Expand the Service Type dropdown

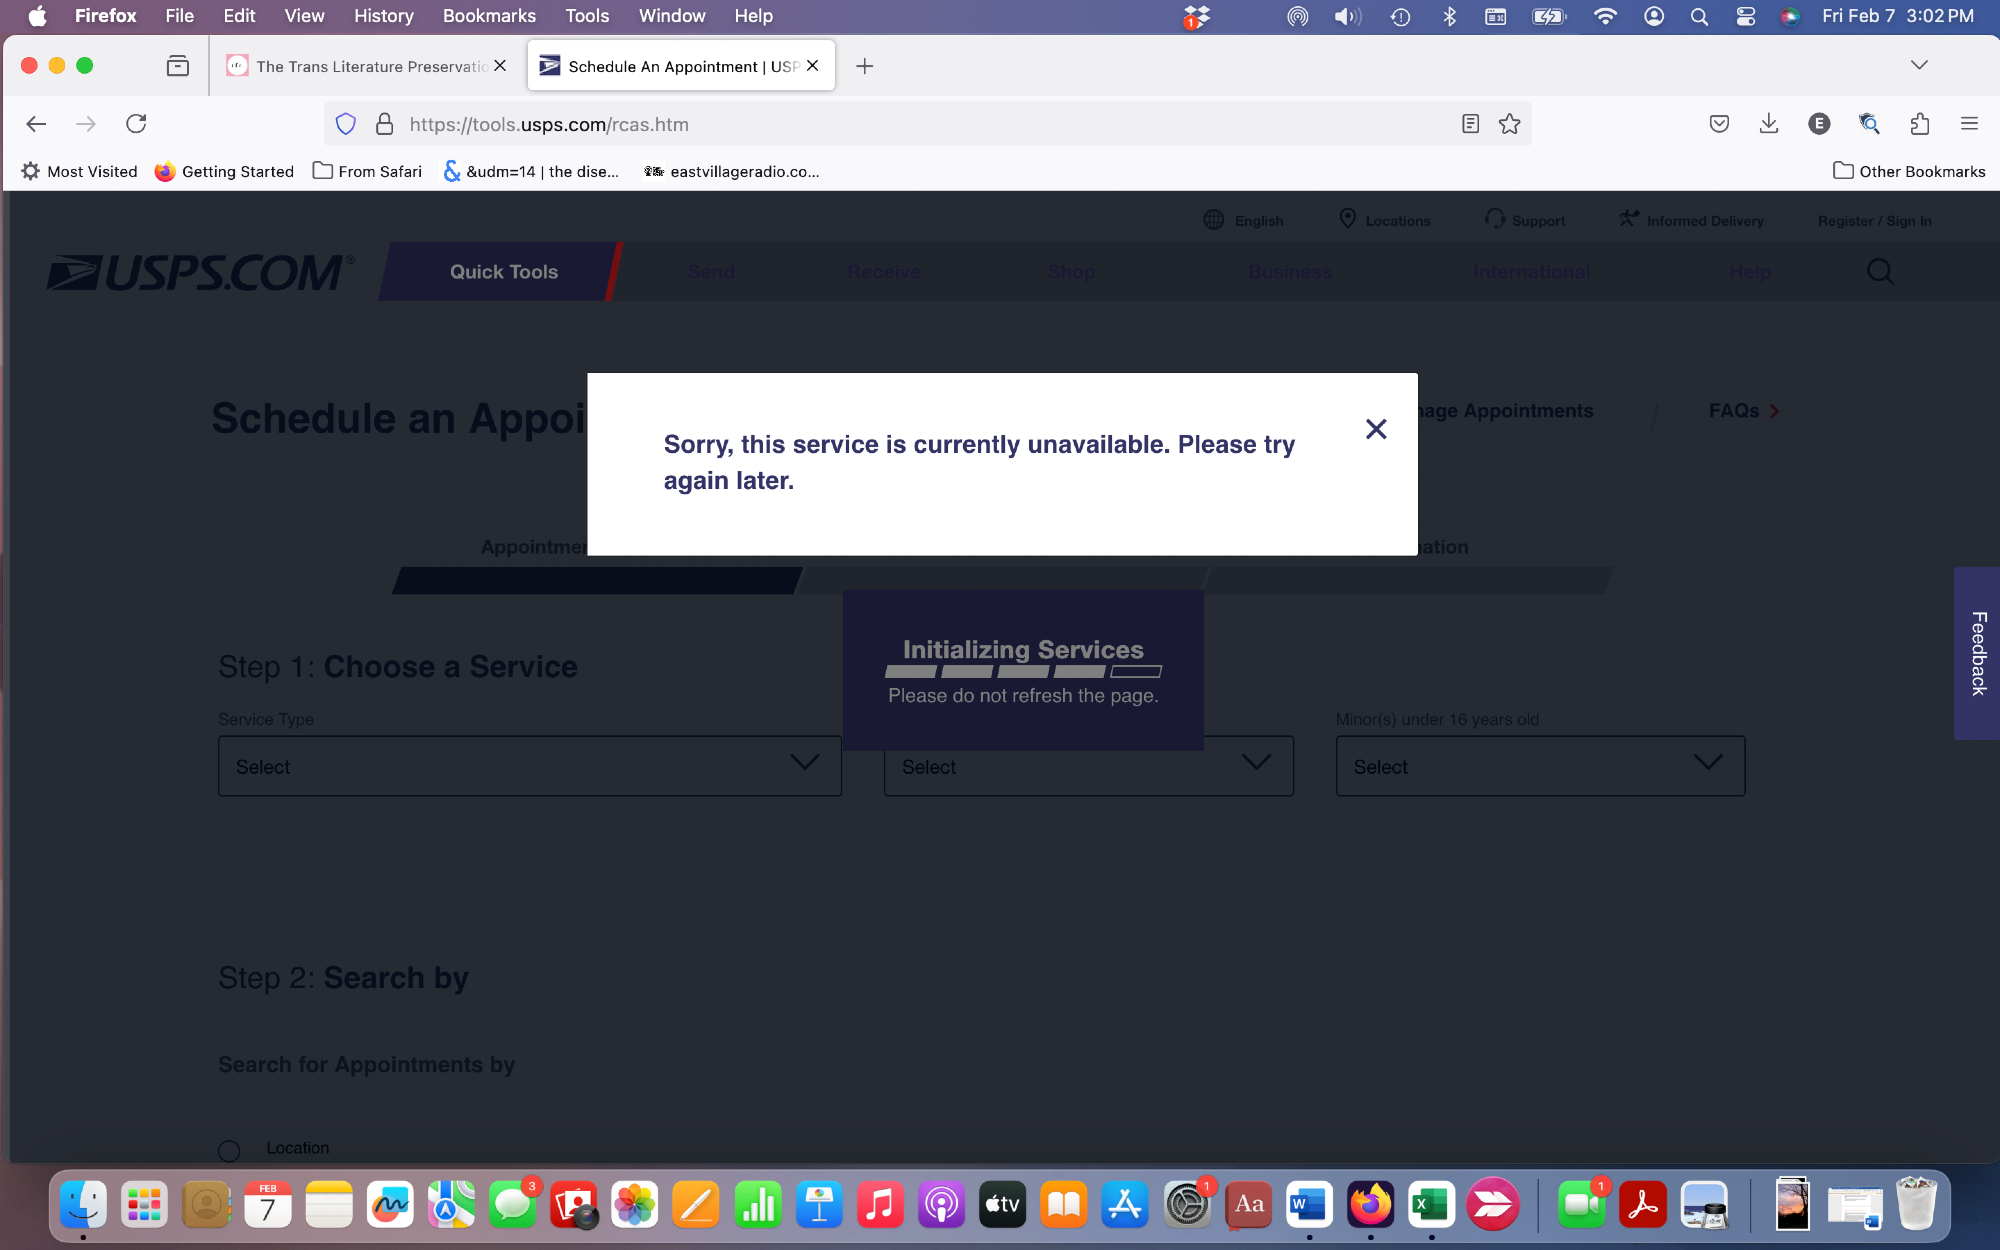click(529, 766)
